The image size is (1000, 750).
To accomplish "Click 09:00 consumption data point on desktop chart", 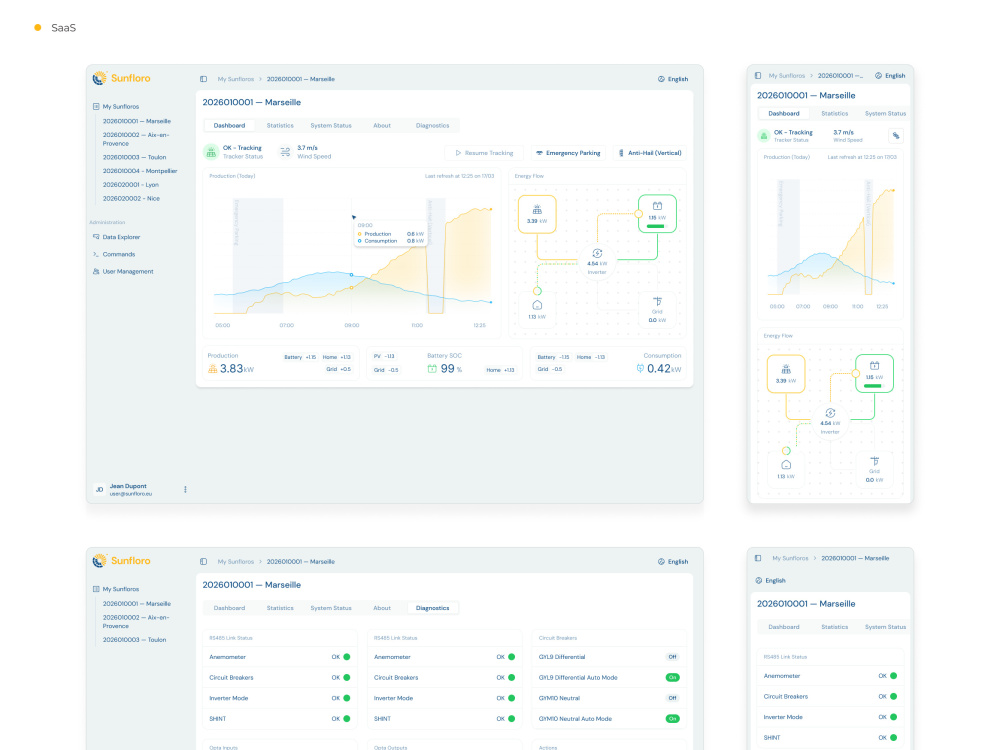I will click(351, 275).
